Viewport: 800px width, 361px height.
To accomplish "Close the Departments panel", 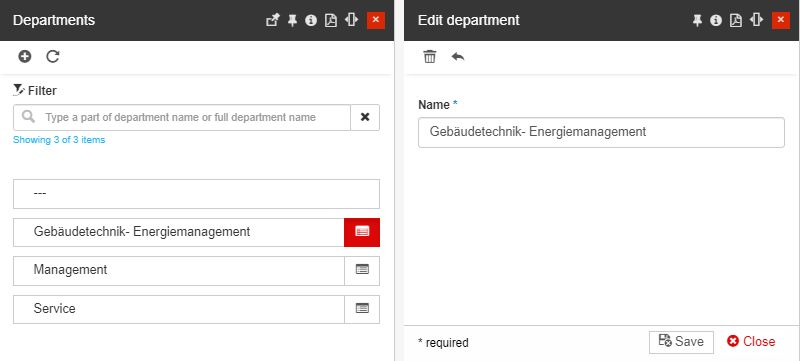I will point(376,20).
